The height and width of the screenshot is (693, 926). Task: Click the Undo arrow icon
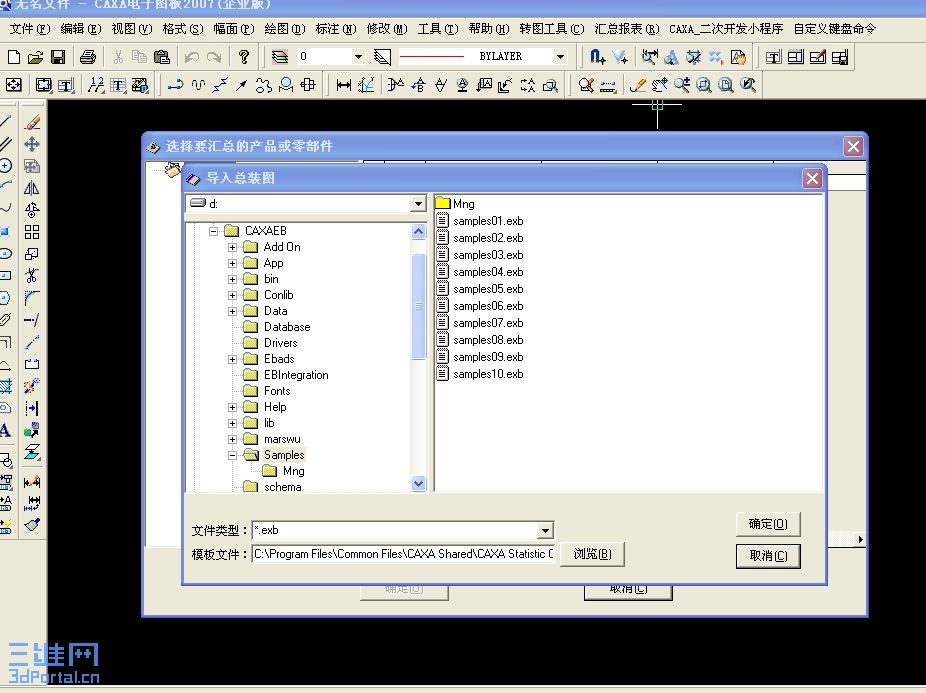(191, 57)
